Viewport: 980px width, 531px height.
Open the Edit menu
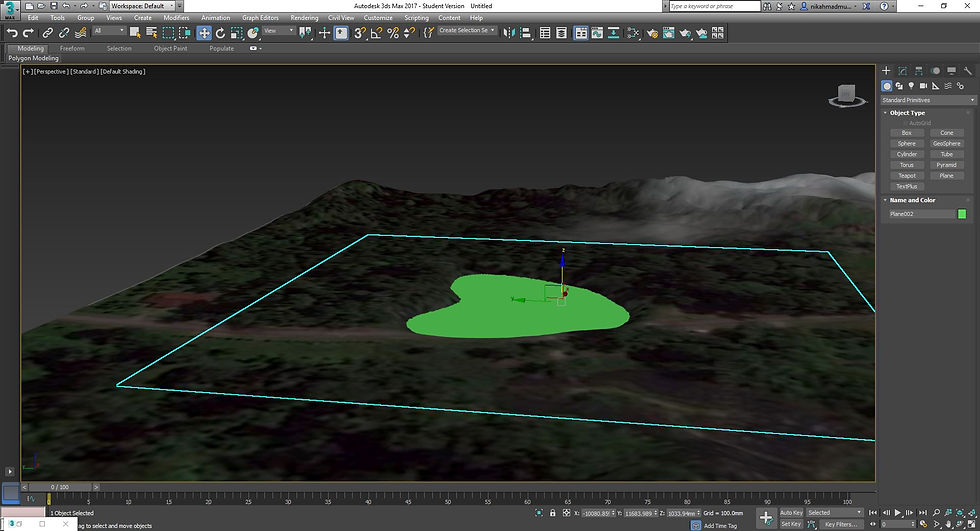tap(33, 17)
